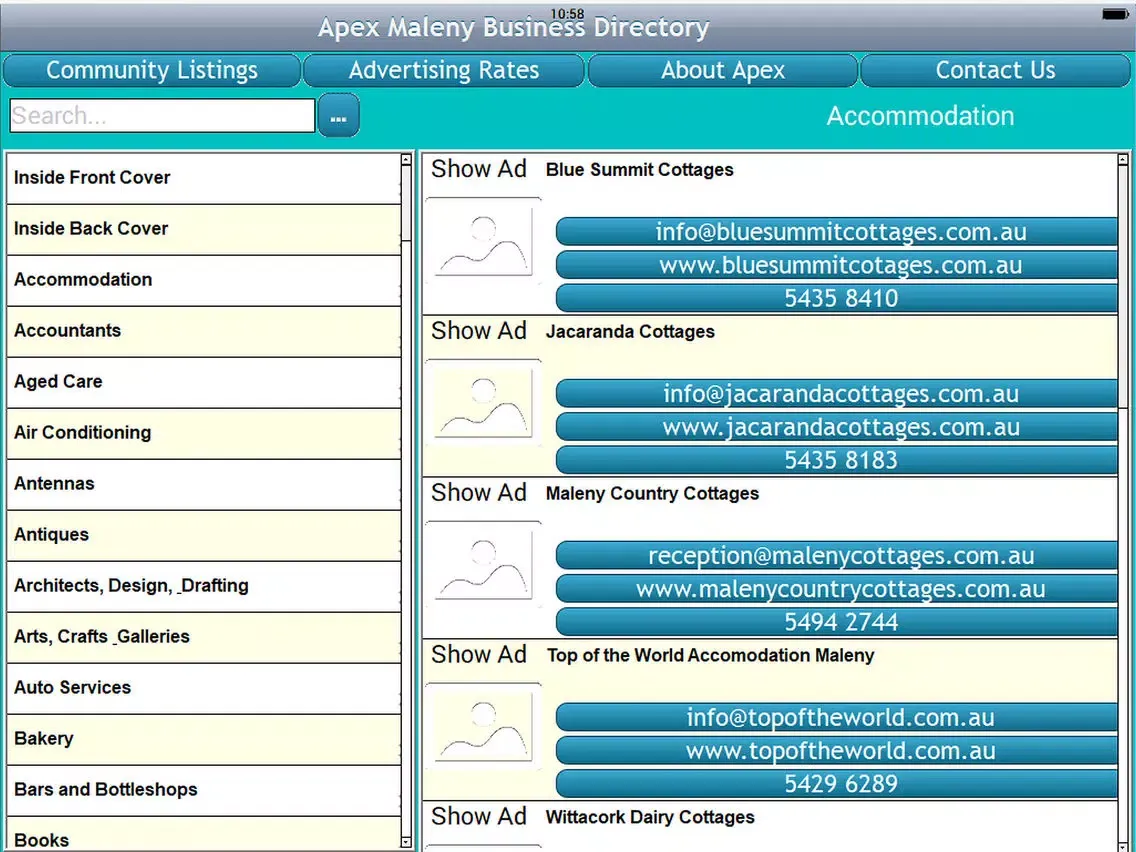The width and height of the screenshot is (1136, 852).
Task: Open Advertising Rates tab
Action: coord(443,70)
